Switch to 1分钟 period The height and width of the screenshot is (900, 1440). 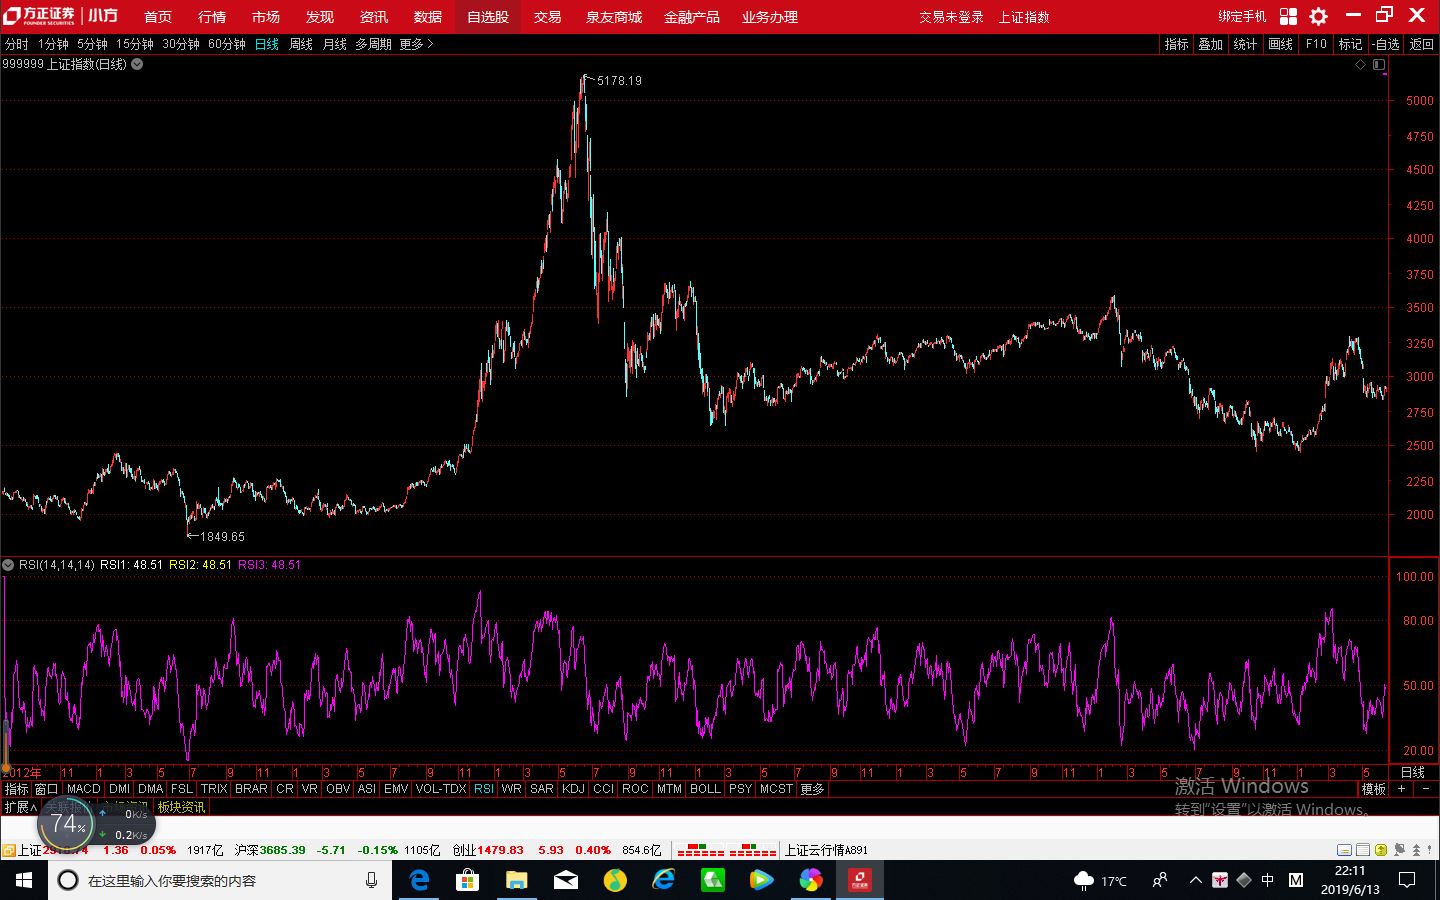[x=53, y=44]
